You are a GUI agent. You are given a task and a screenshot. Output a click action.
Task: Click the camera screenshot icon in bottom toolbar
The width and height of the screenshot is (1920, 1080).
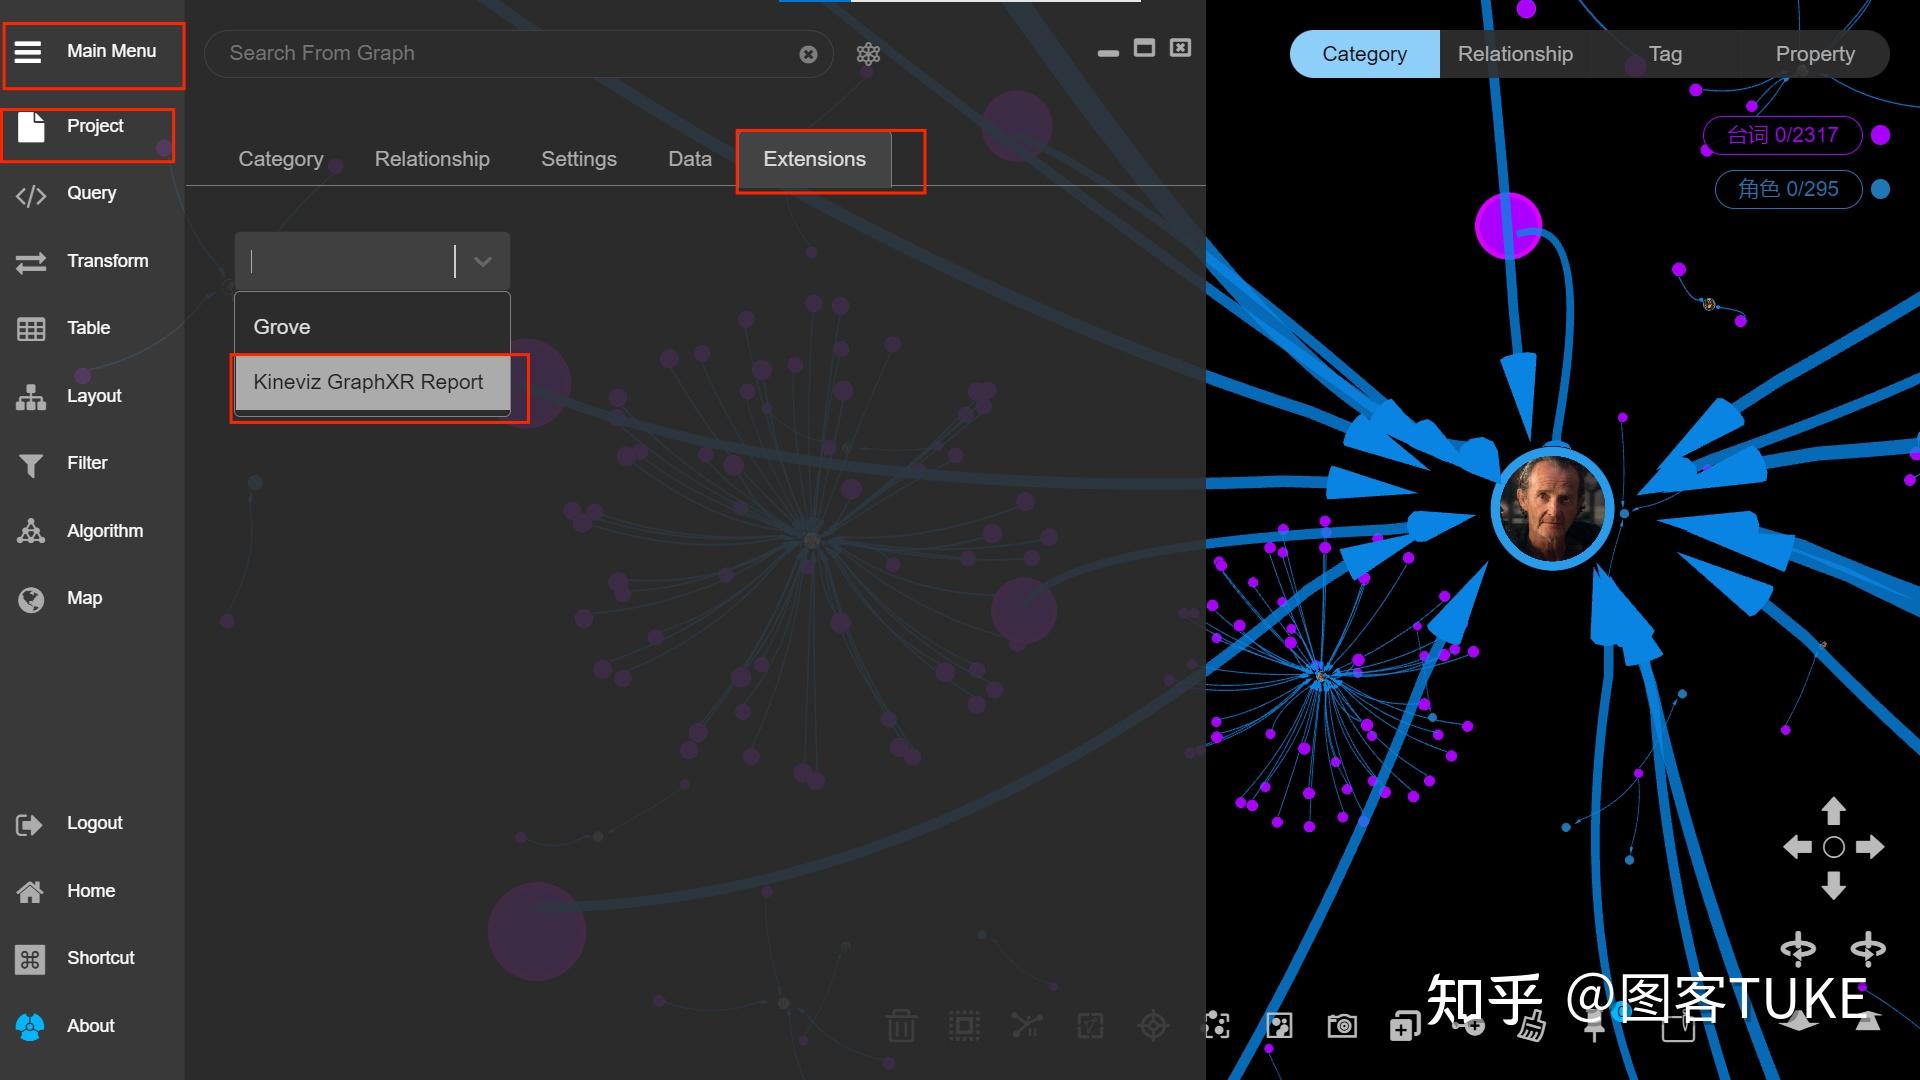1342,1025
